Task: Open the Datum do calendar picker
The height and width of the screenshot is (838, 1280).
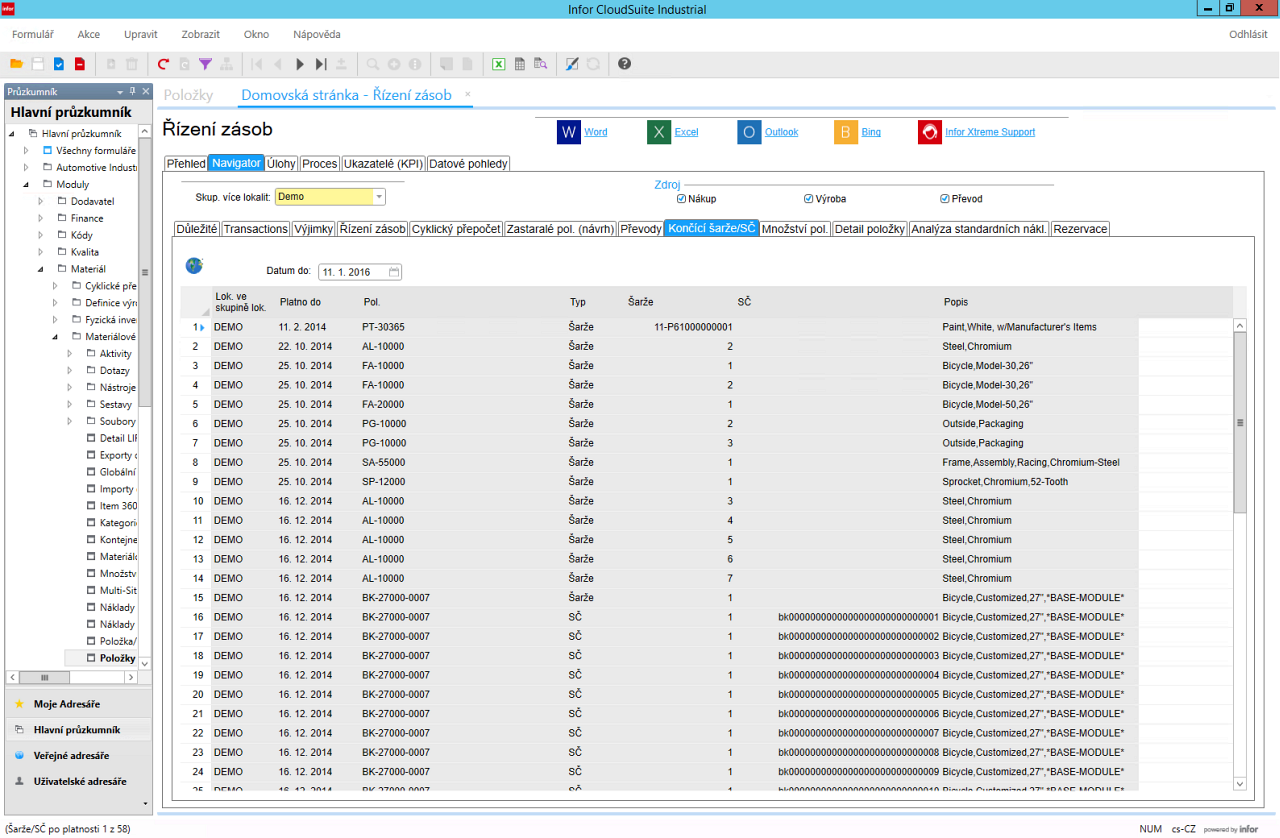Action: [394, 271]
